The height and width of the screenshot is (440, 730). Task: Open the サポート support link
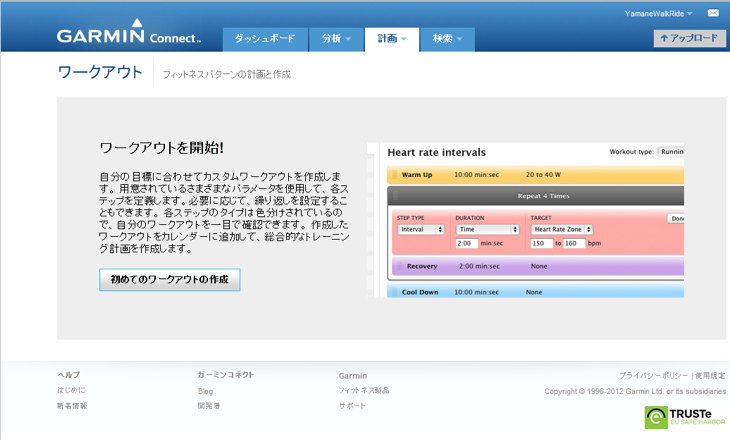click(x=352, y=406)
